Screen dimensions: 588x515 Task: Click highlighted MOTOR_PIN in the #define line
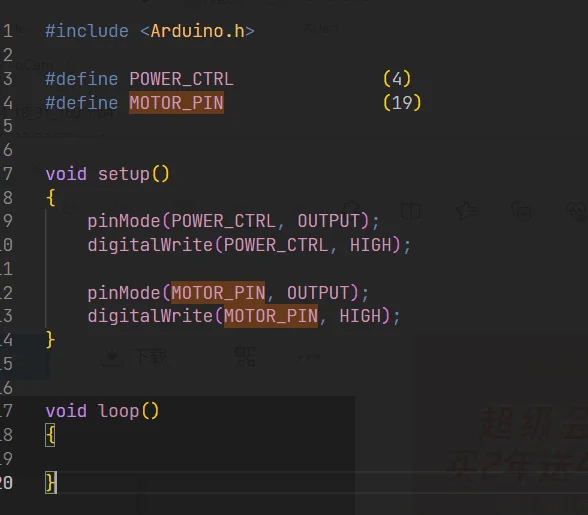point(176,103)
